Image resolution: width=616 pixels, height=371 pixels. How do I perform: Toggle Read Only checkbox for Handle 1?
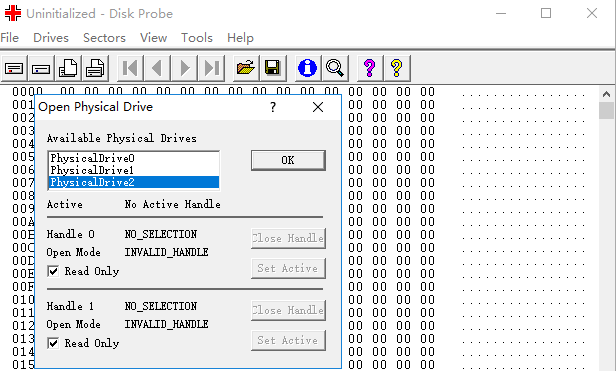point(53,343)
